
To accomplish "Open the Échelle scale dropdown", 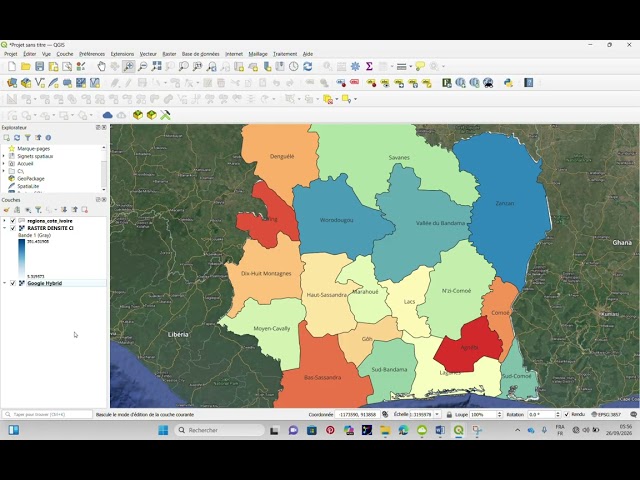I will point(437,414).
